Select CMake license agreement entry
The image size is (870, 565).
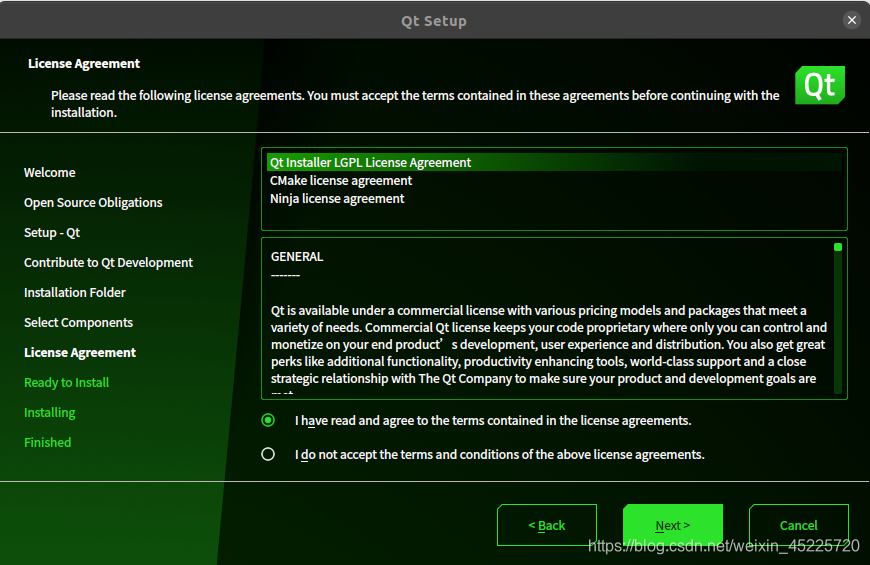coord(554,180)
